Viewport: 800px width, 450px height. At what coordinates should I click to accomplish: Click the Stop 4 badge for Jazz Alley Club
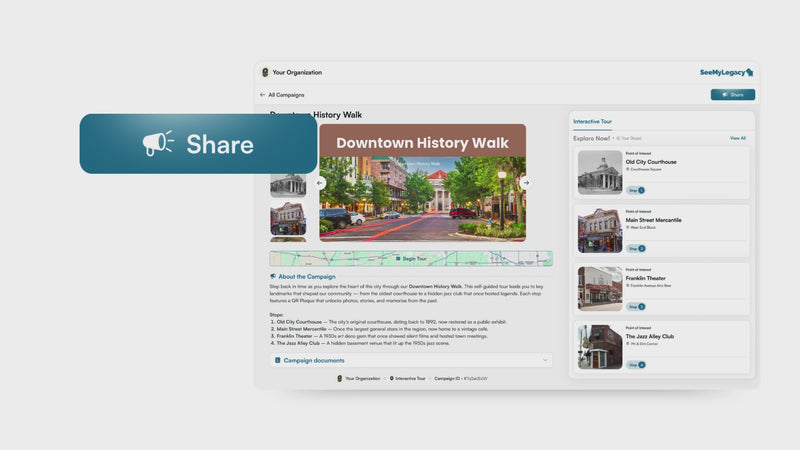(x=636, y=365)
